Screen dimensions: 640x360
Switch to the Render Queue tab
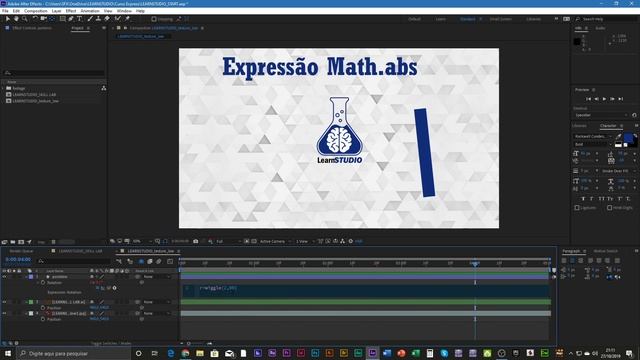click(21, 251)
